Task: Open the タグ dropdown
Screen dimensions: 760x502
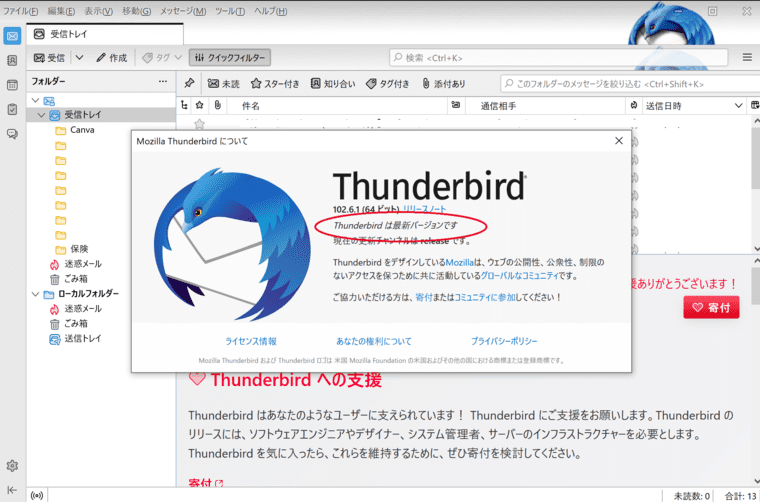Action: tap(162, 58)
